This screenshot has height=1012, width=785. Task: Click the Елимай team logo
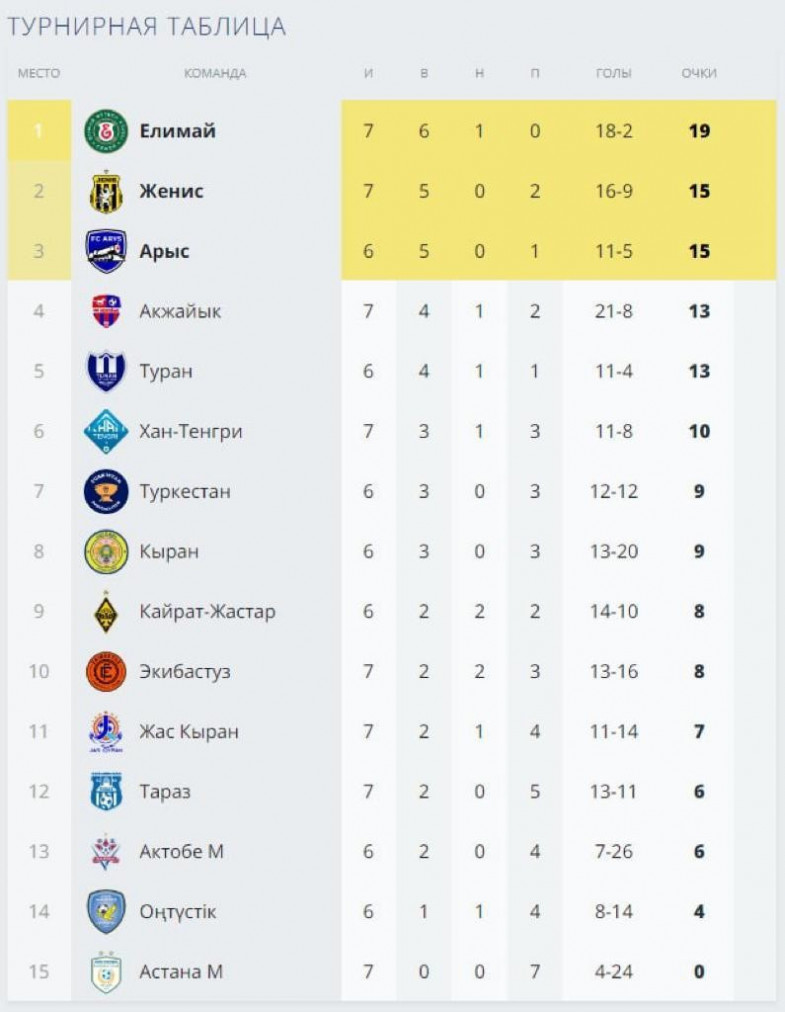(x=106, y=131)
